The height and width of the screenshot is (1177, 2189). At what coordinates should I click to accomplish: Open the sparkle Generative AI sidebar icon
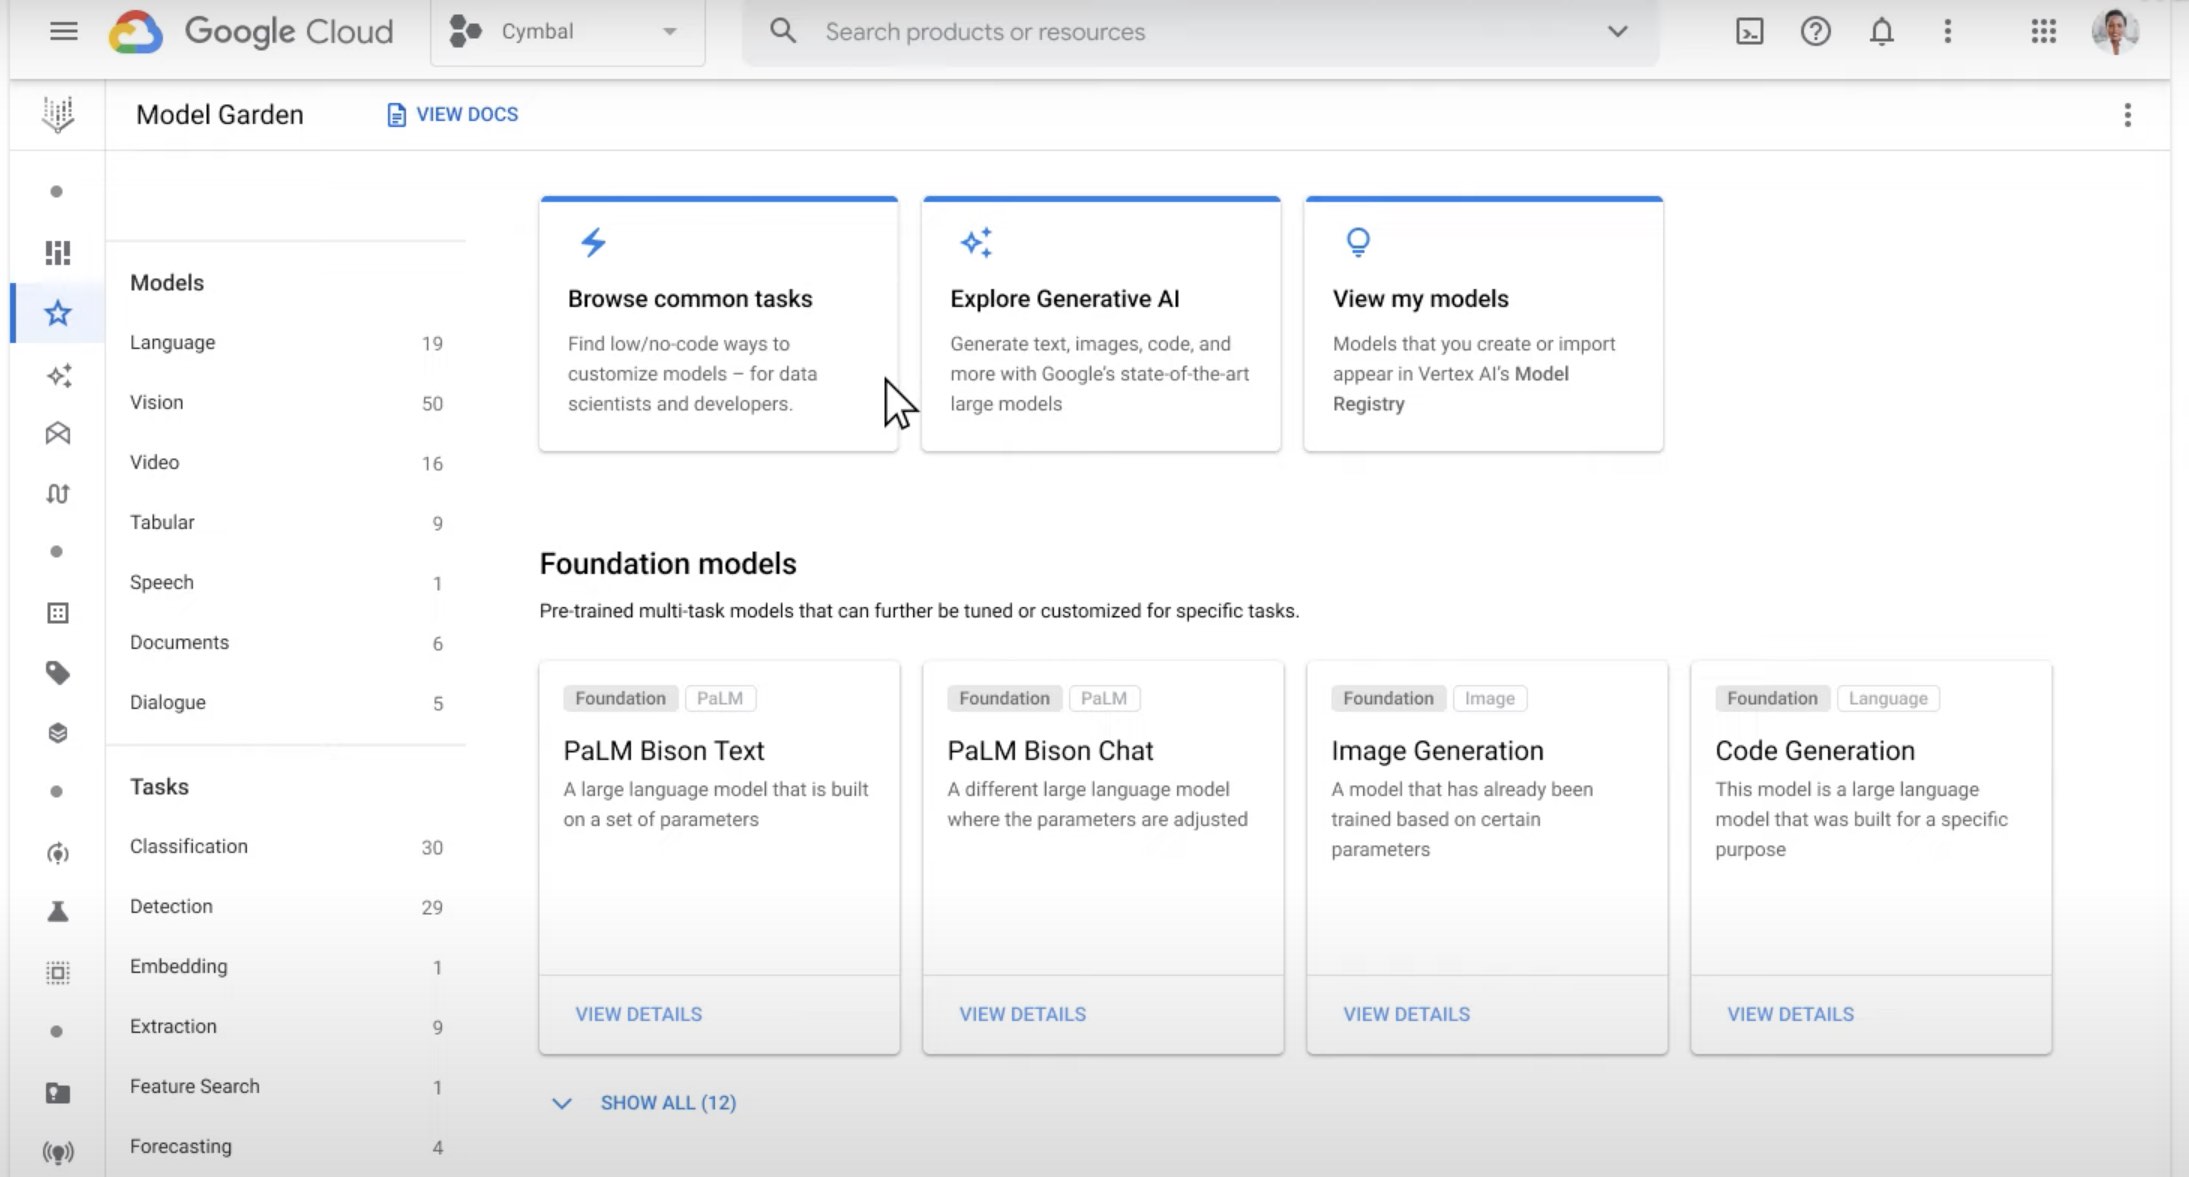[x=58, y=375]
